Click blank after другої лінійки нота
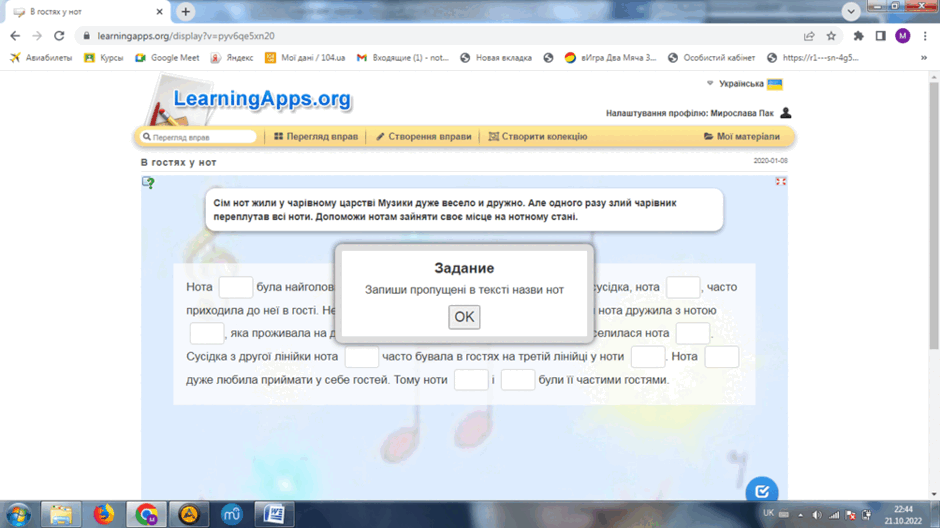Viewport: 940px width, 528px height. coord(361,357)
